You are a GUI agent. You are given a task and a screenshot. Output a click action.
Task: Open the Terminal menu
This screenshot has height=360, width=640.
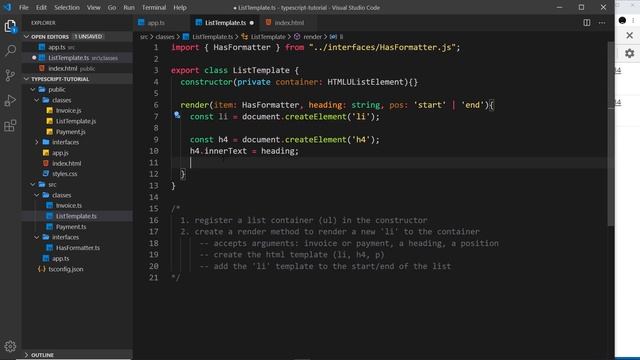[154, 7]
